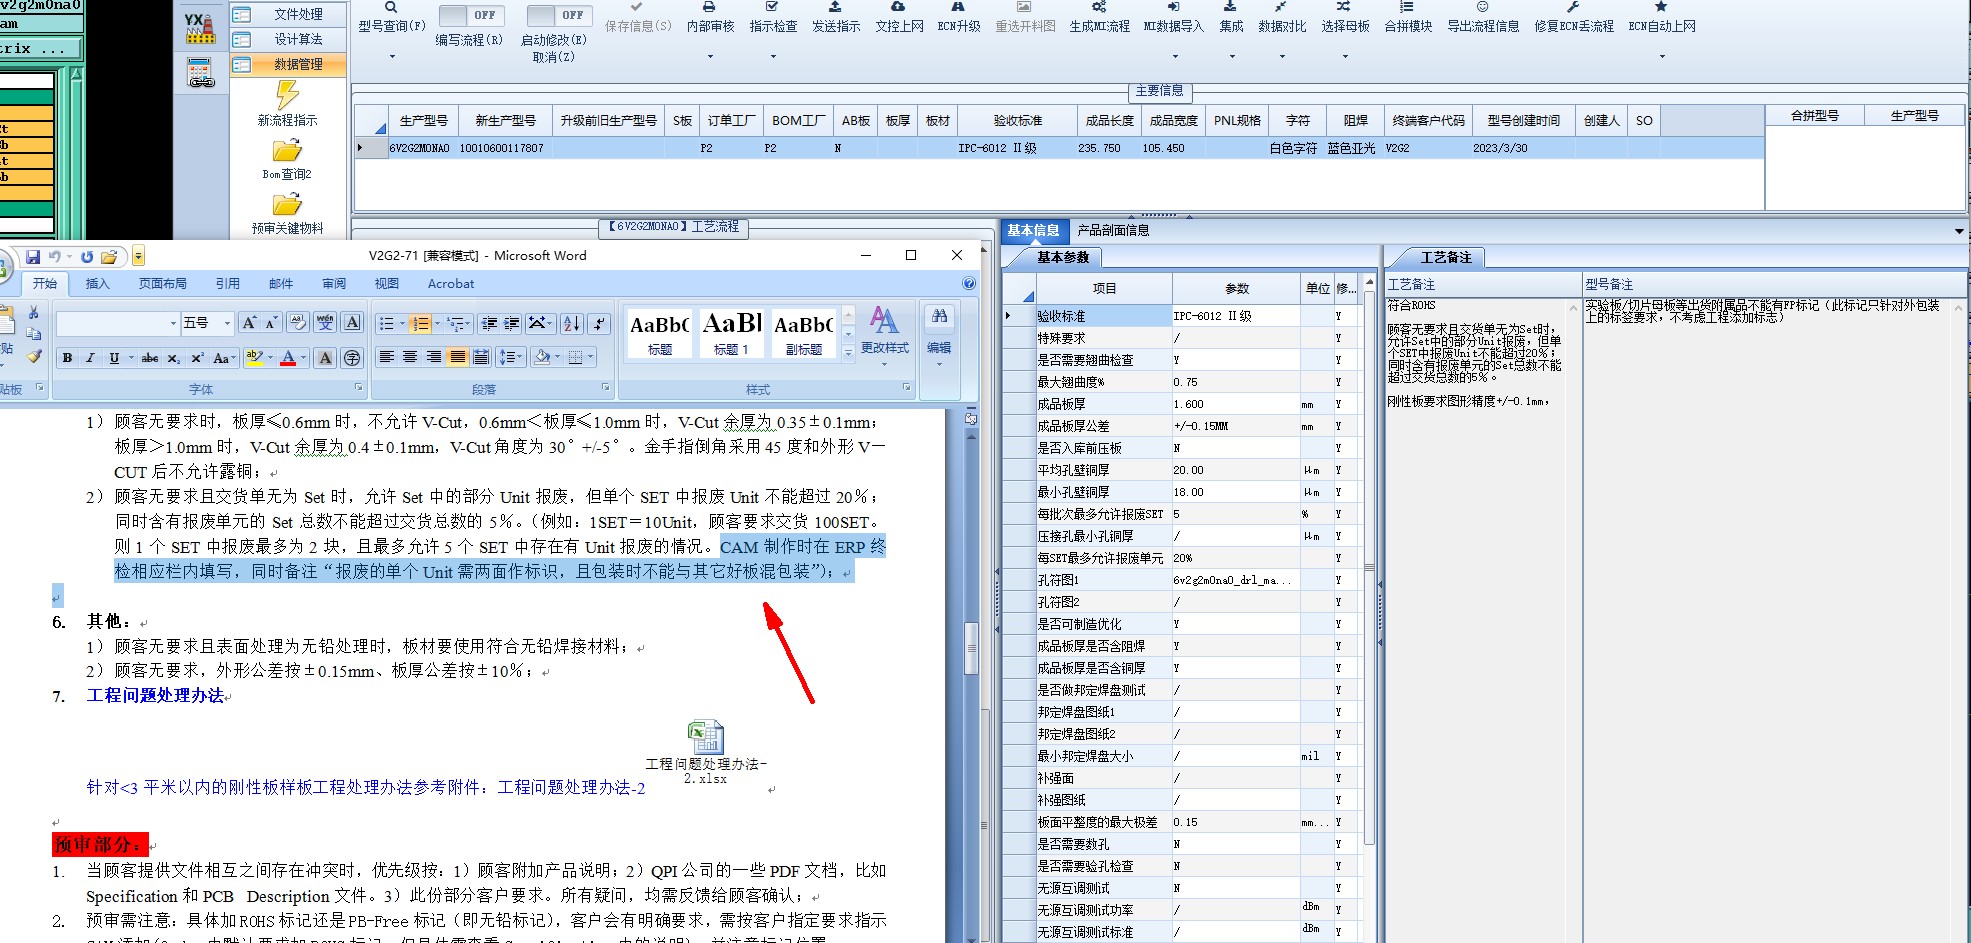This screenshot has height=943, width=1971.
Task: Toggle superscript formatting in Word
Action: click(x=197, y=358)
